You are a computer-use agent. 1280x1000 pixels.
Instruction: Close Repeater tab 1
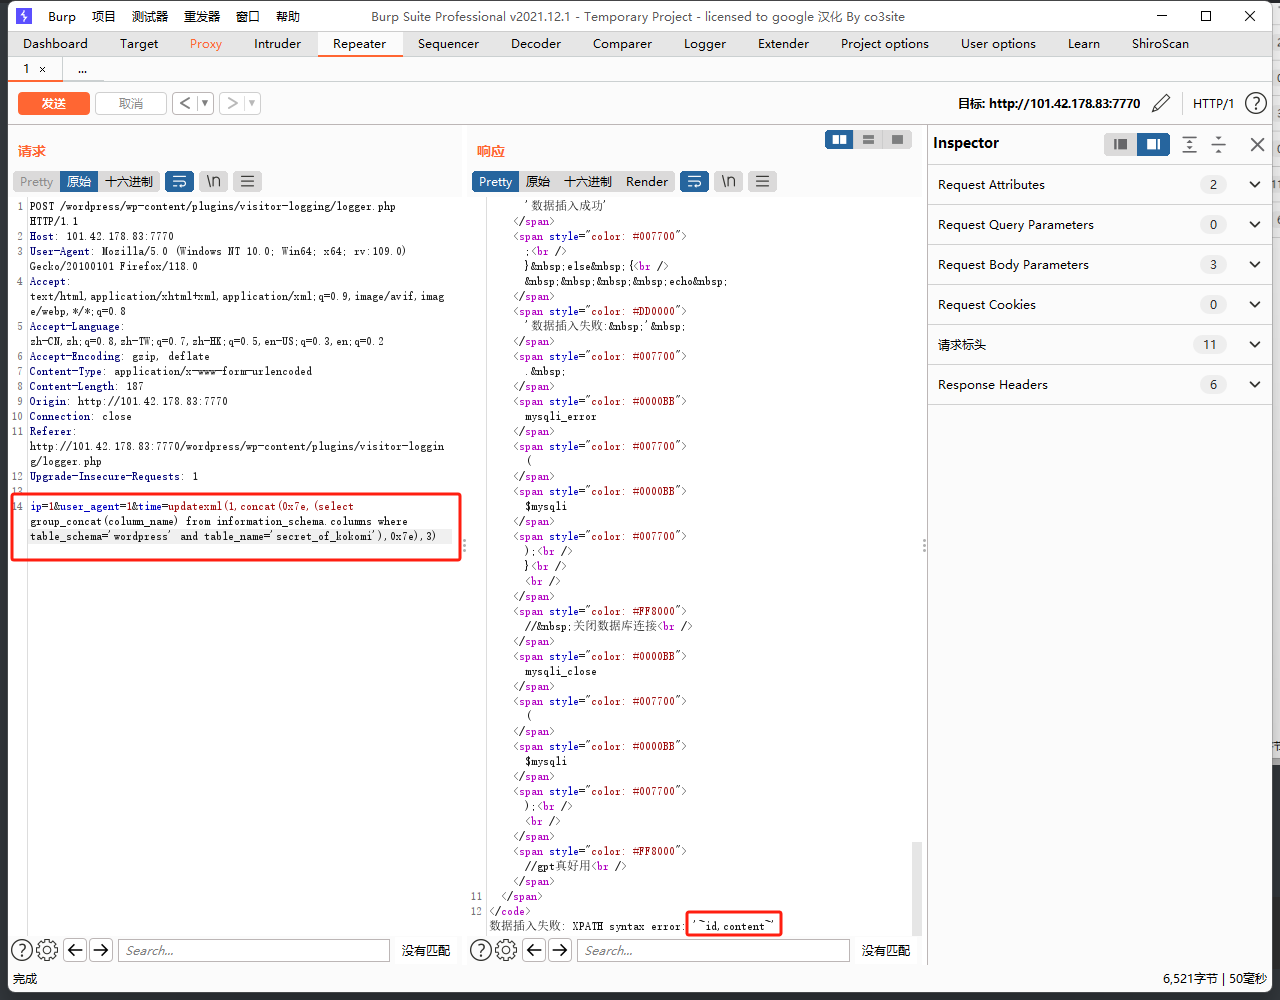click(42, 69)
